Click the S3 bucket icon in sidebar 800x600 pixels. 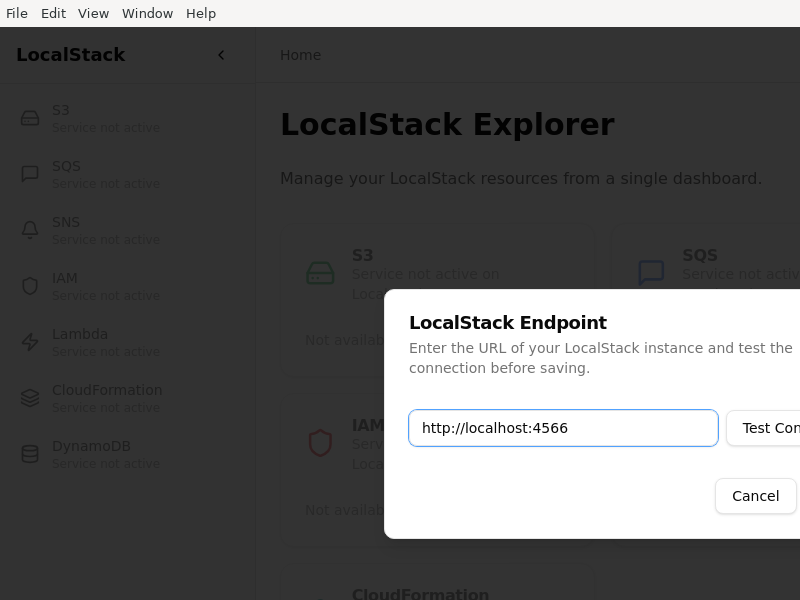(30, 118)
